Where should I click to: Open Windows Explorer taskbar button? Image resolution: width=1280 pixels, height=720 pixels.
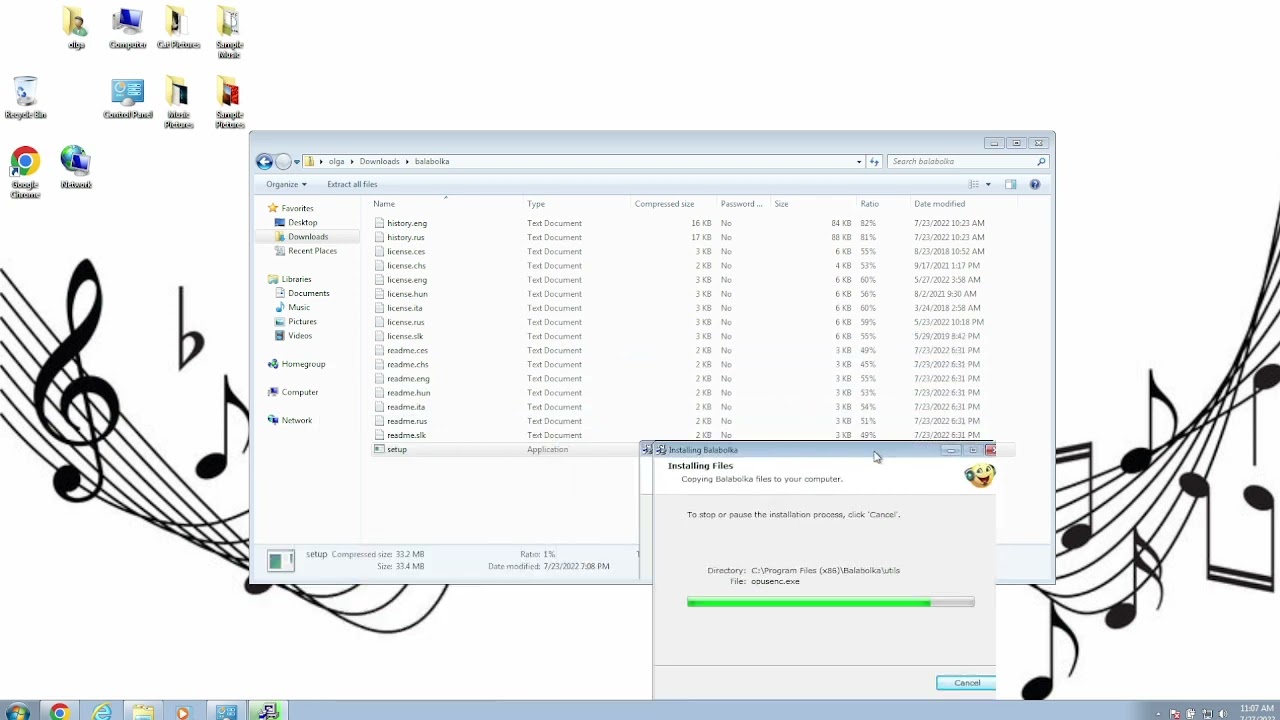pyautogui.click(x=143, y=712)
